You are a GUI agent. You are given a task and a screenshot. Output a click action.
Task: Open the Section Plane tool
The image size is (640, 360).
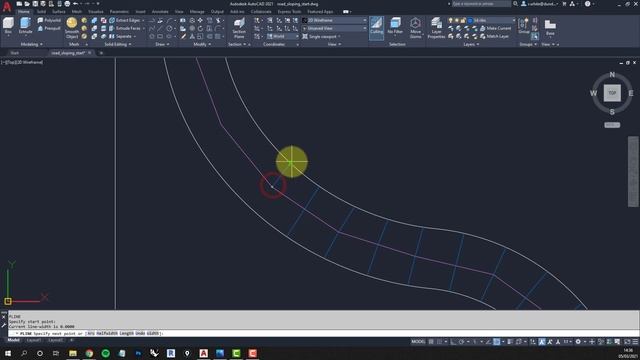click(x=239, y=28)
